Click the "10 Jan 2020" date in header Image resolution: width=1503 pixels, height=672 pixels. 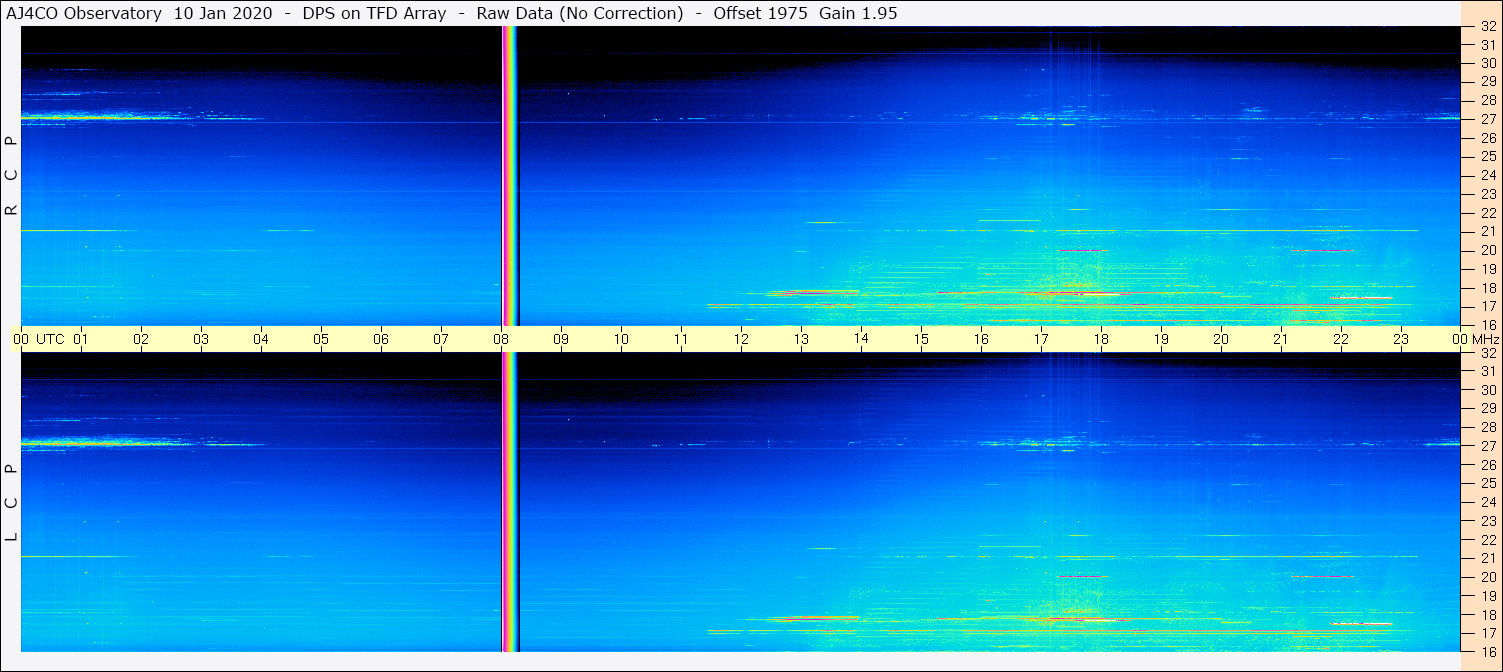222,13
